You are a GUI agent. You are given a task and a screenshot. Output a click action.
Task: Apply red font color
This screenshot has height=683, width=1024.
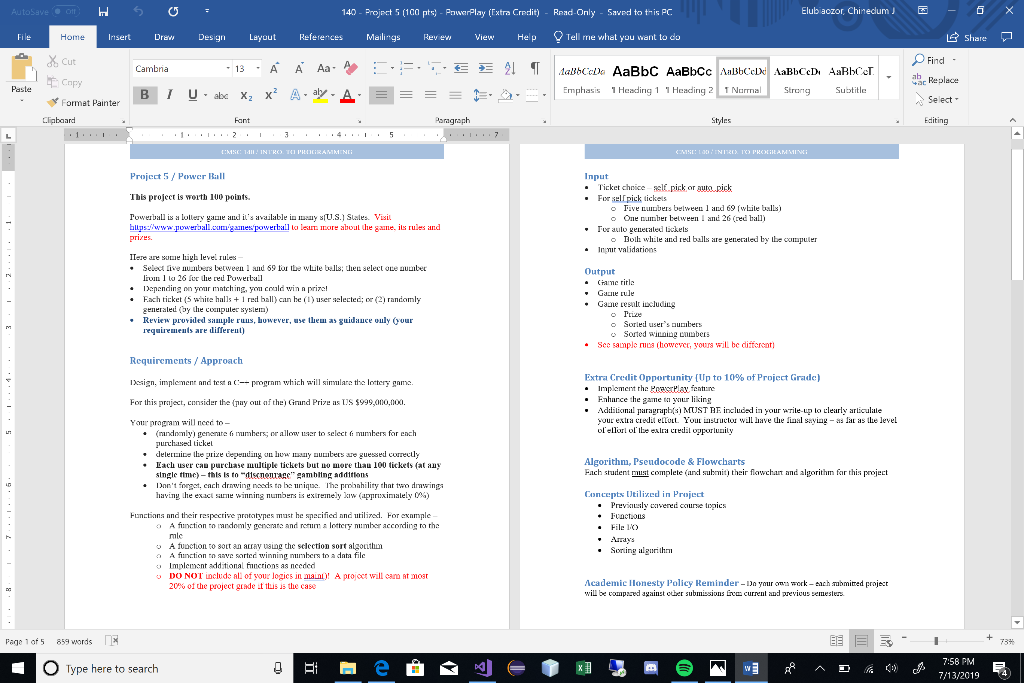tap(347, 95)
